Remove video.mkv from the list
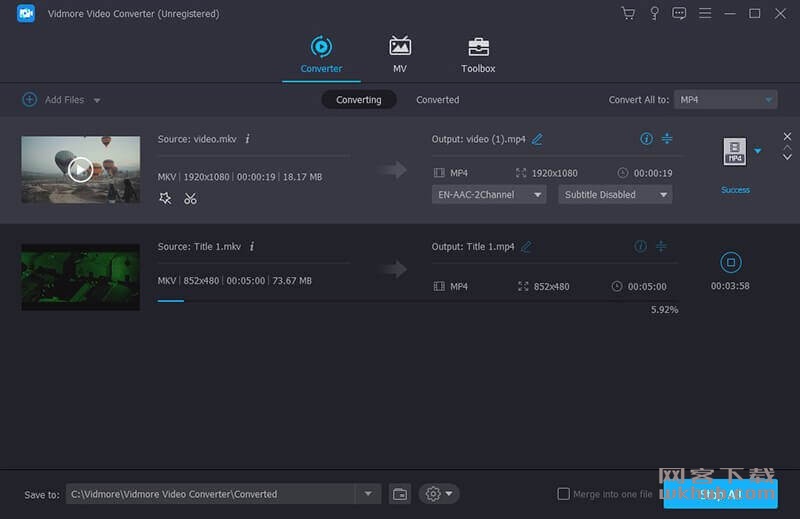The height and width of the screenshot is (519, 800). (787, 136)
